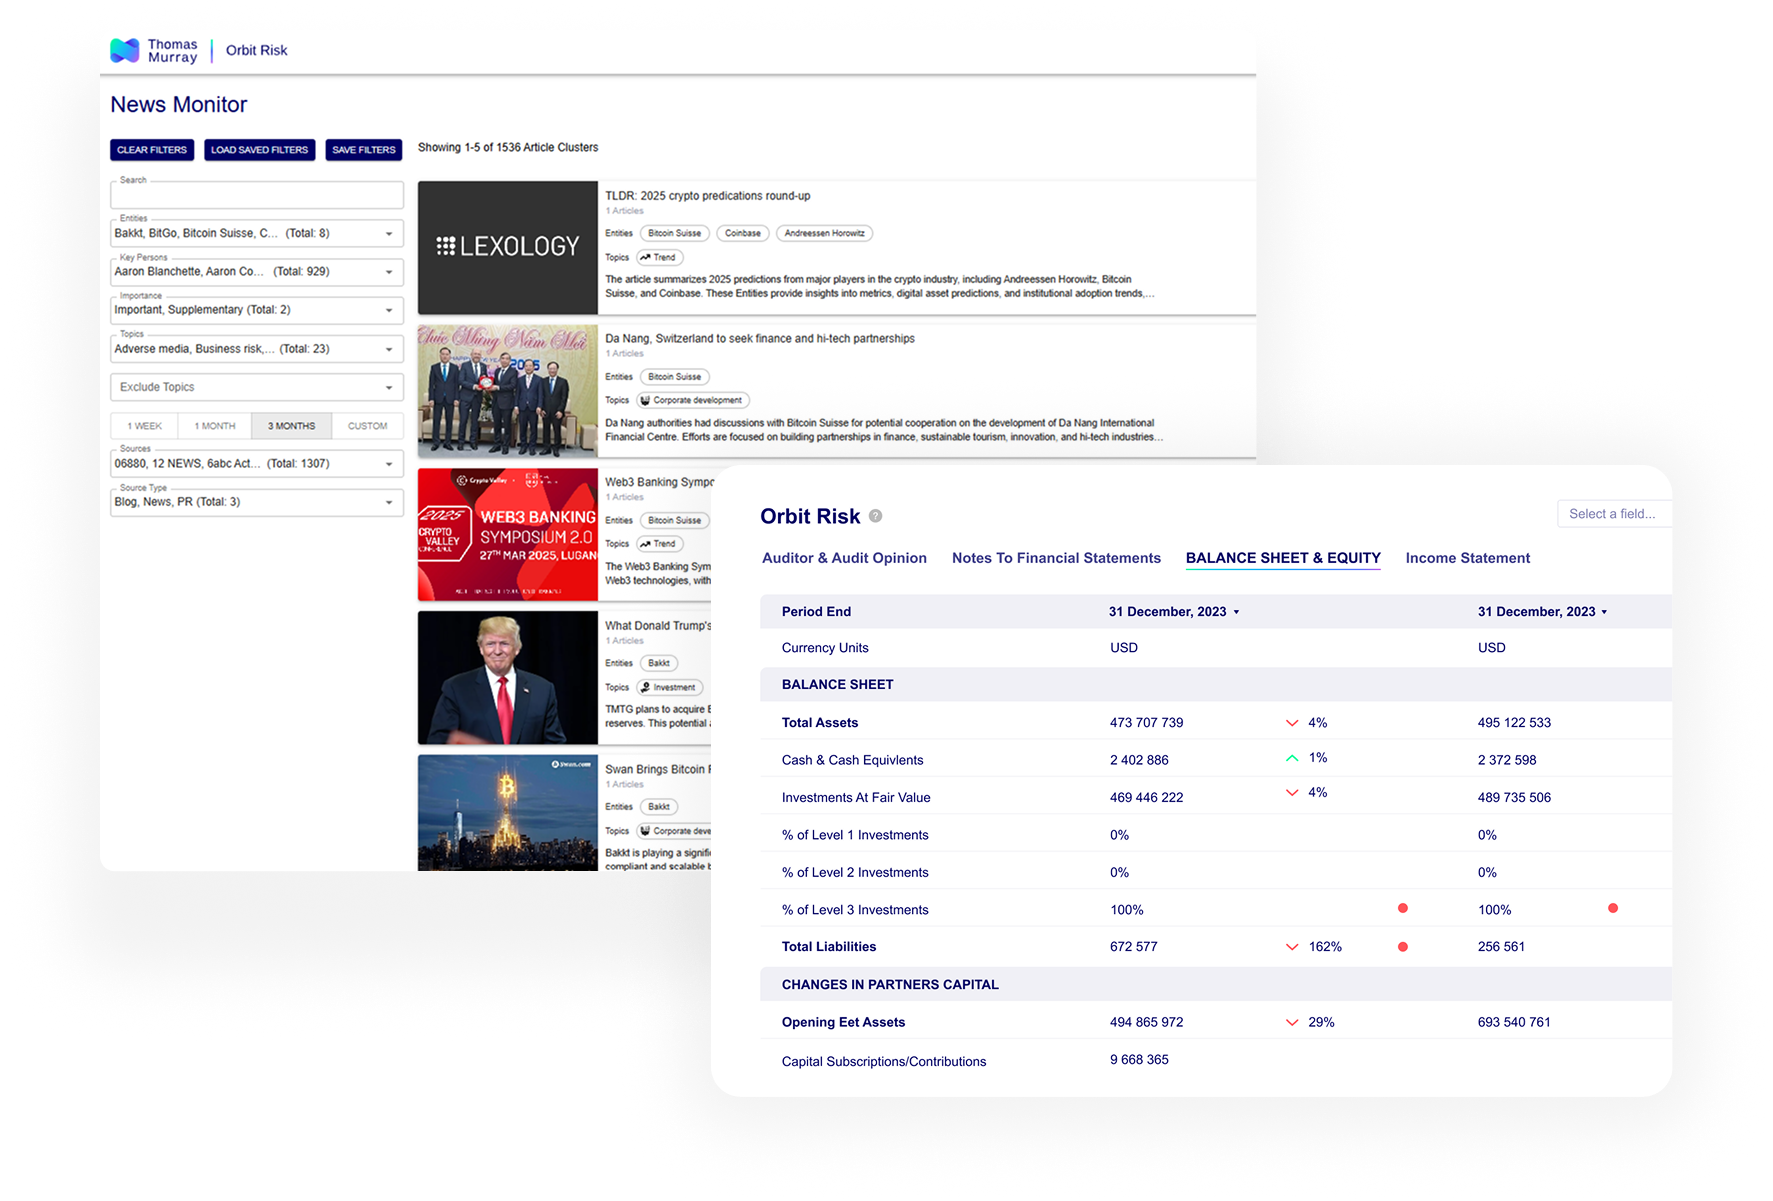This screenshot has height=1201, width=1773.
Task: Click the Bakkt entity tag on Swan article
Action: (x=659, y=807)
